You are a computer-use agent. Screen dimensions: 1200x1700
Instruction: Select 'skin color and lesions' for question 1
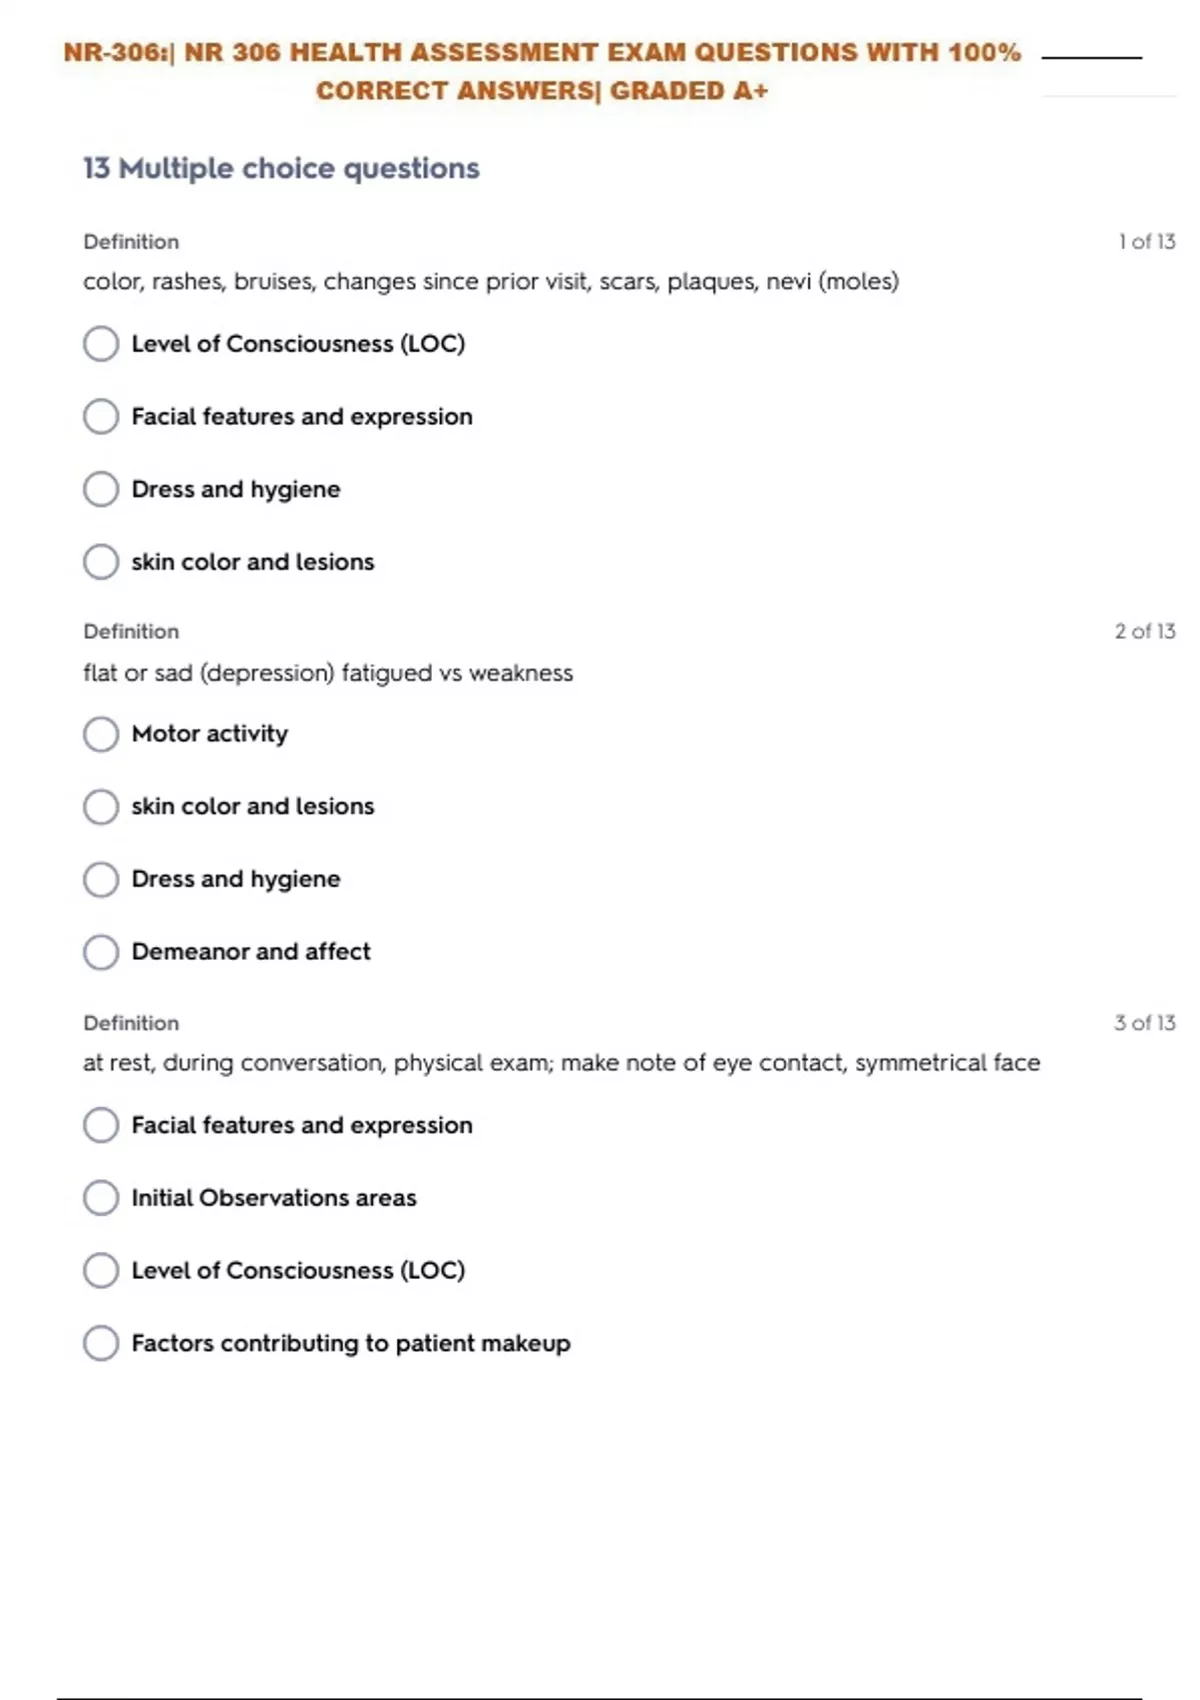click(101, 562)
